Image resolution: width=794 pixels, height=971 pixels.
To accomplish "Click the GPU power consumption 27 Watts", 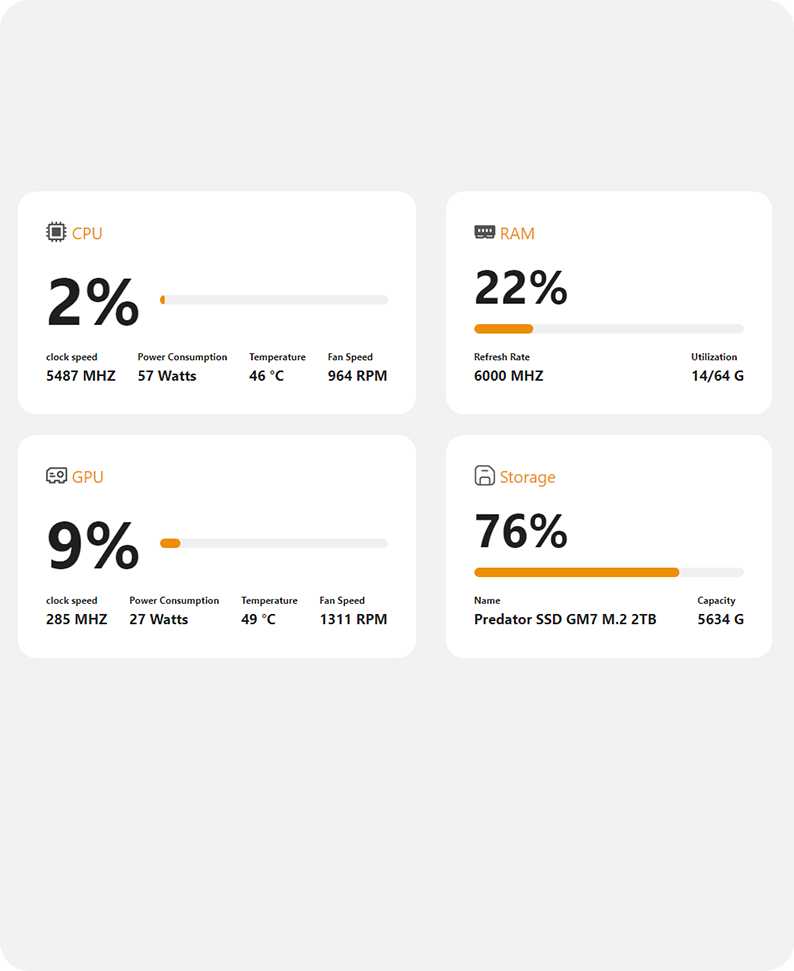I will coord(159,619).
